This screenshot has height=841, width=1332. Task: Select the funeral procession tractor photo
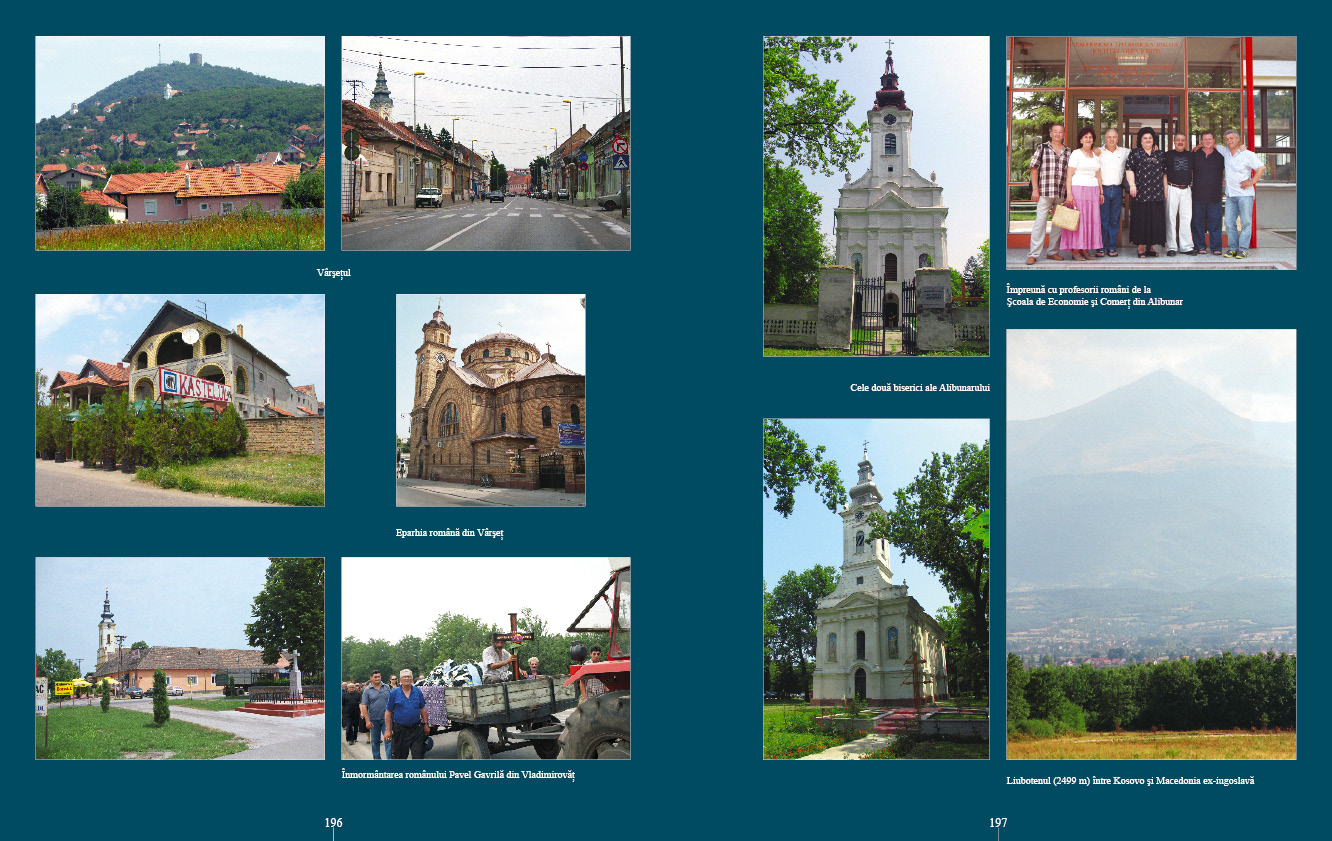pyautogui.click(x=485, y=658)
